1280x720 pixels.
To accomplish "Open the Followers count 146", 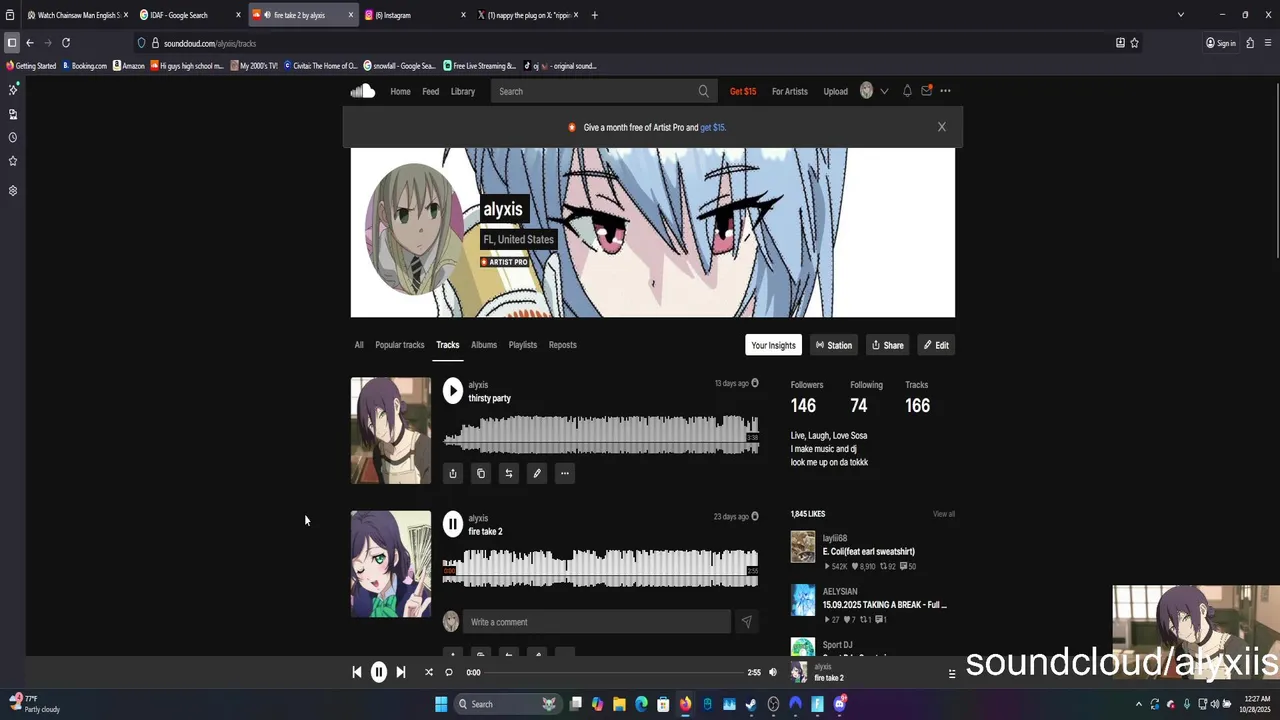I will [804, 405].
